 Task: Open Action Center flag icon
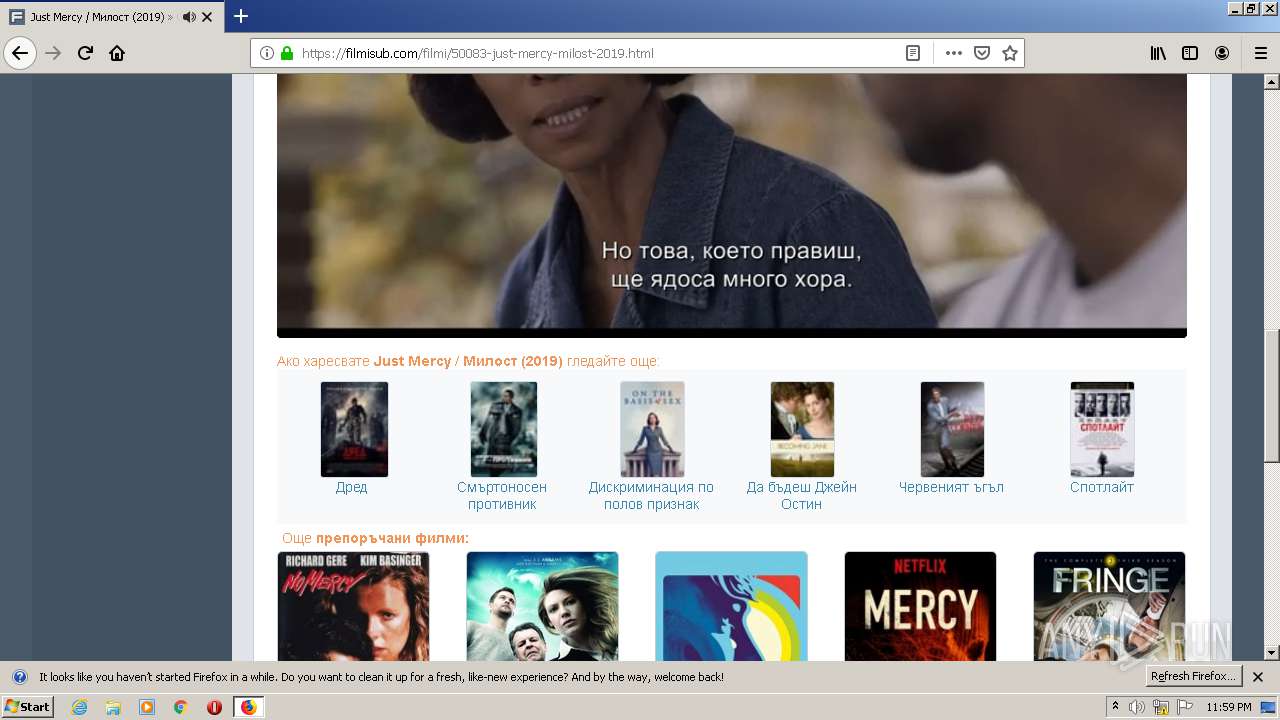coord(1185,707)
